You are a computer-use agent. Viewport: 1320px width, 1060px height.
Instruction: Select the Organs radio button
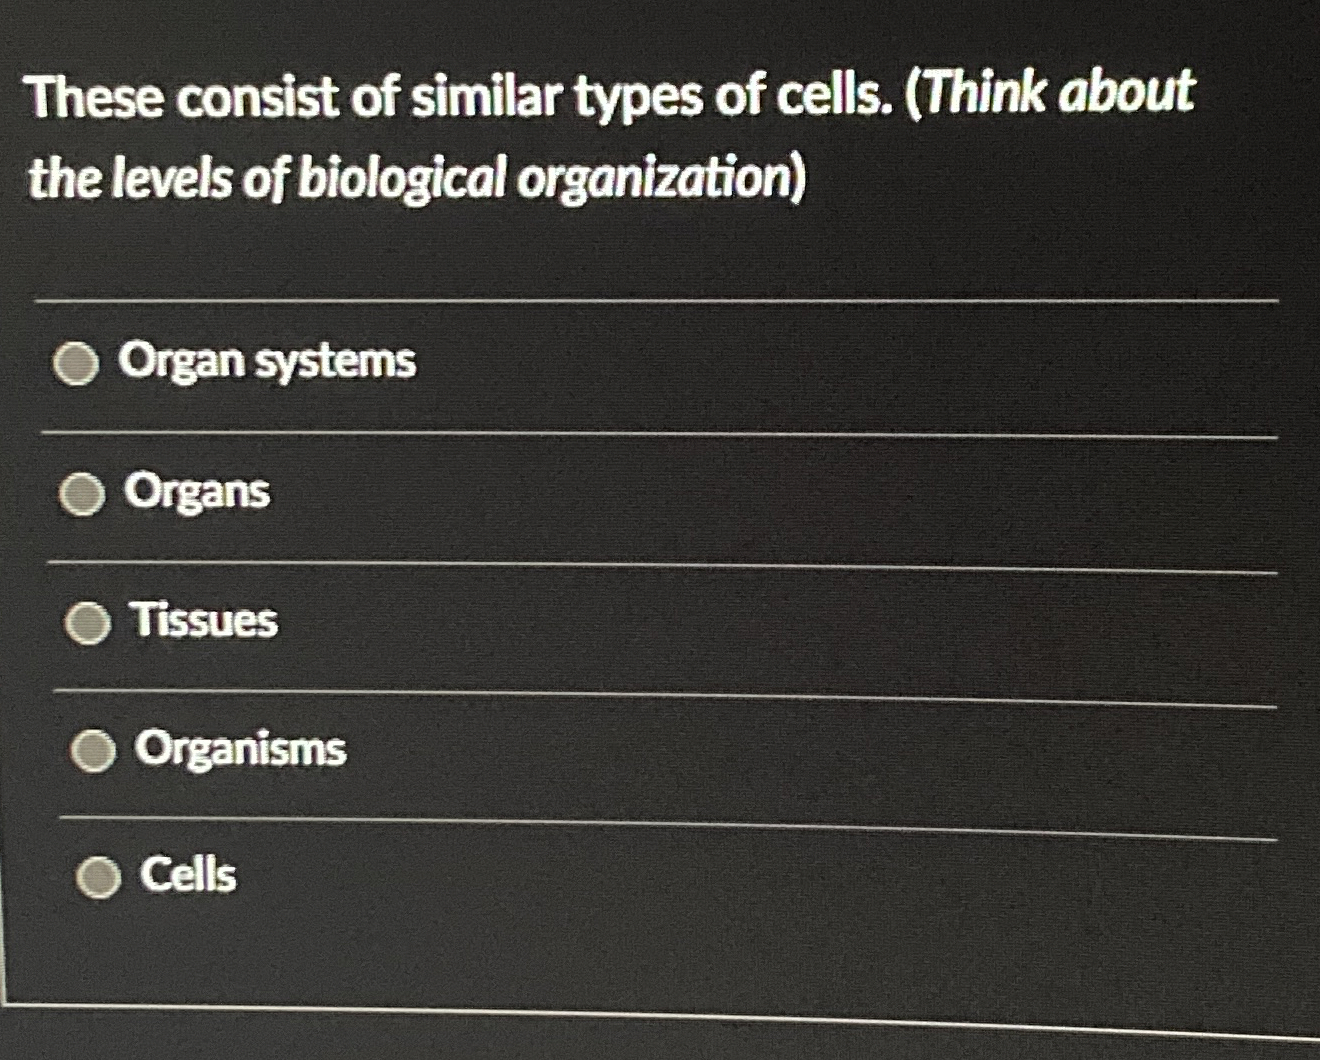82,492
